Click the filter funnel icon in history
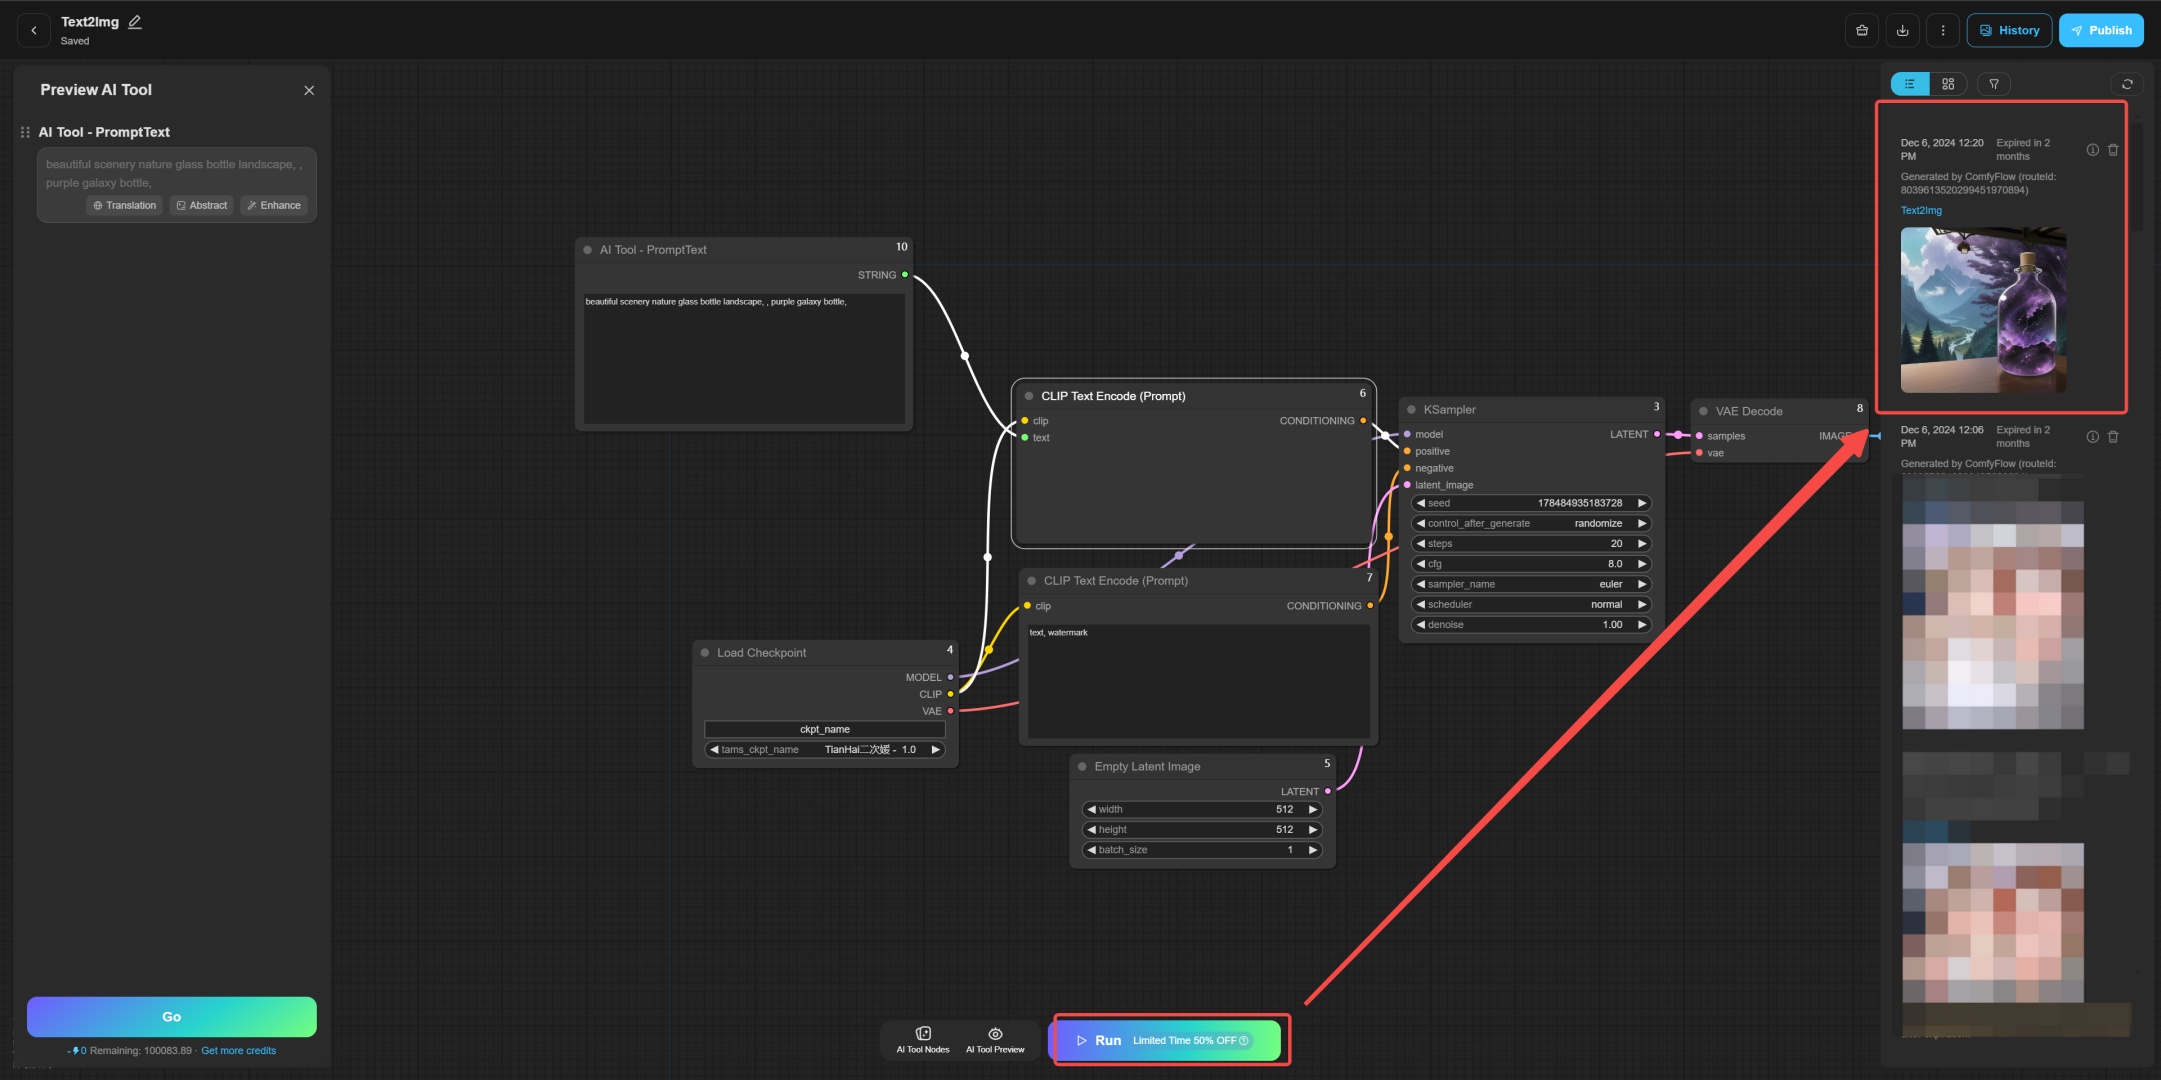The width and height of the screenshot is (2161, 1080). [1994, 84]
